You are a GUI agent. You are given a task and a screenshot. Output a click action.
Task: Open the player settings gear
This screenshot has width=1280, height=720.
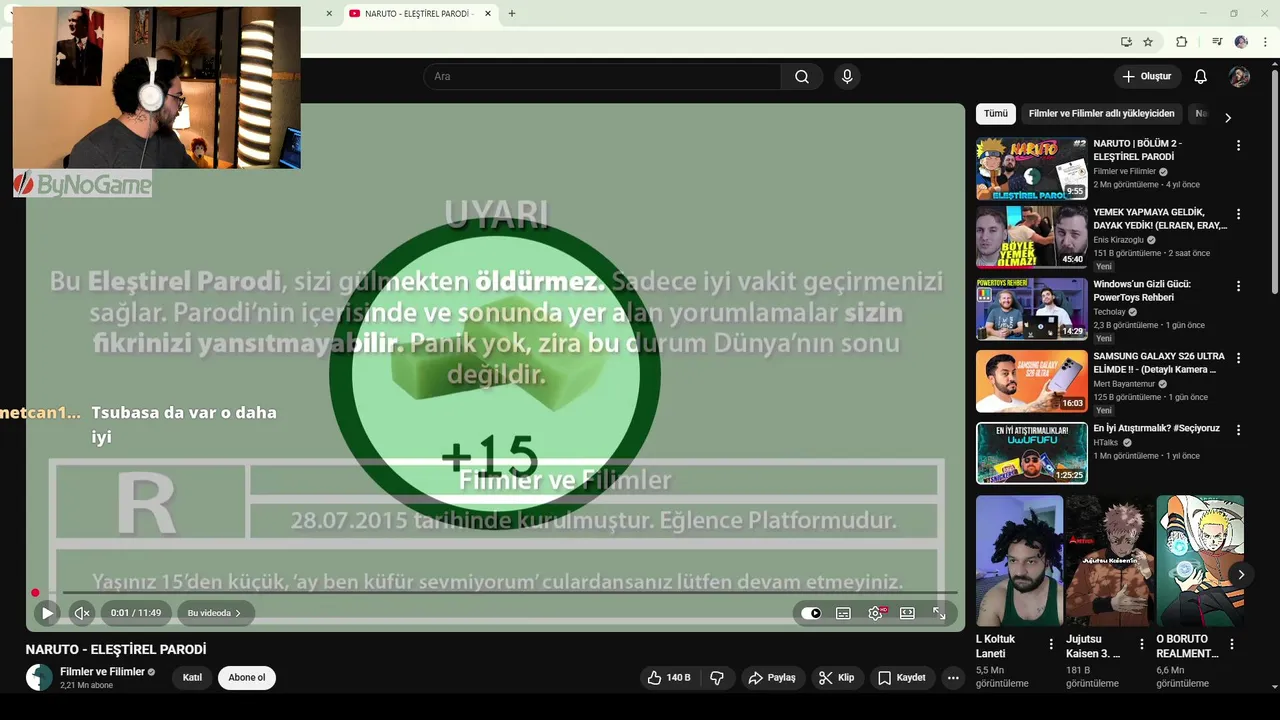875,613
